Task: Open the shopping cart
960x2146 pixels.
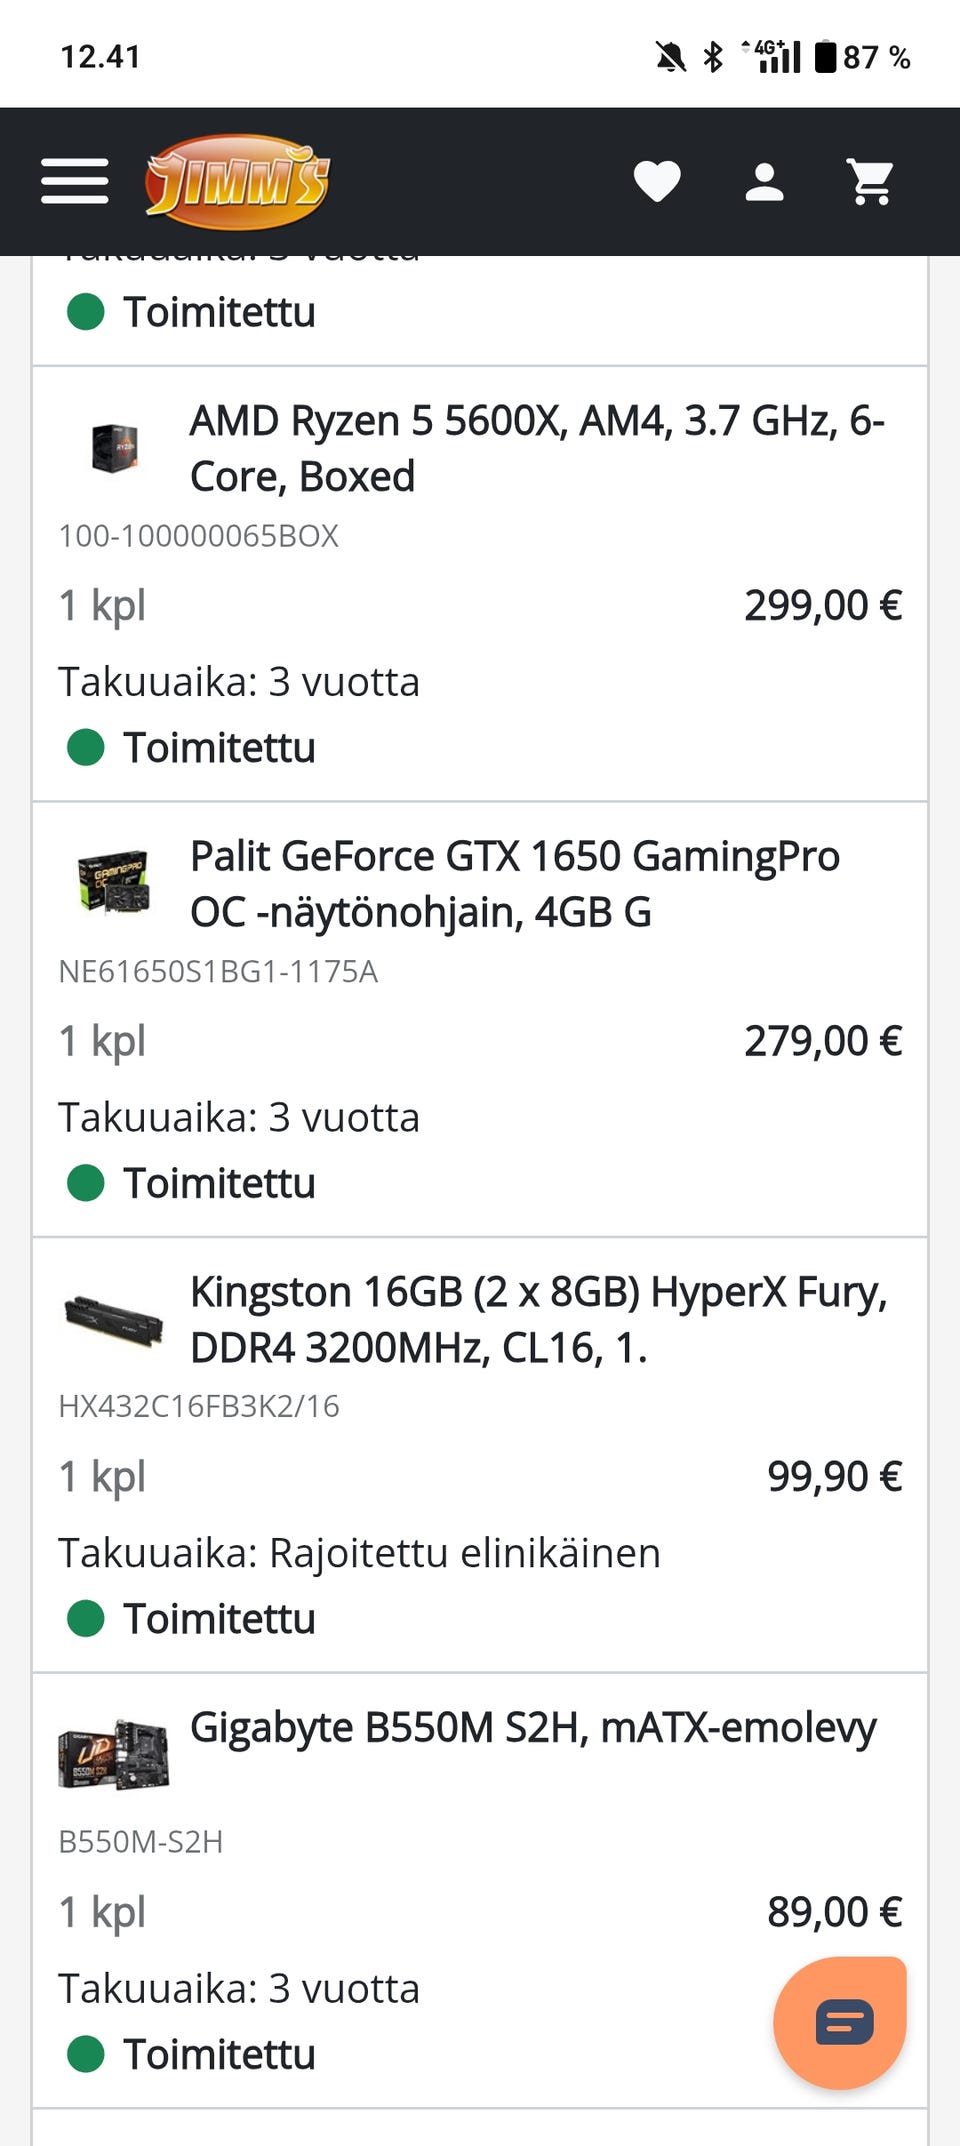Action: click(871, 182)
